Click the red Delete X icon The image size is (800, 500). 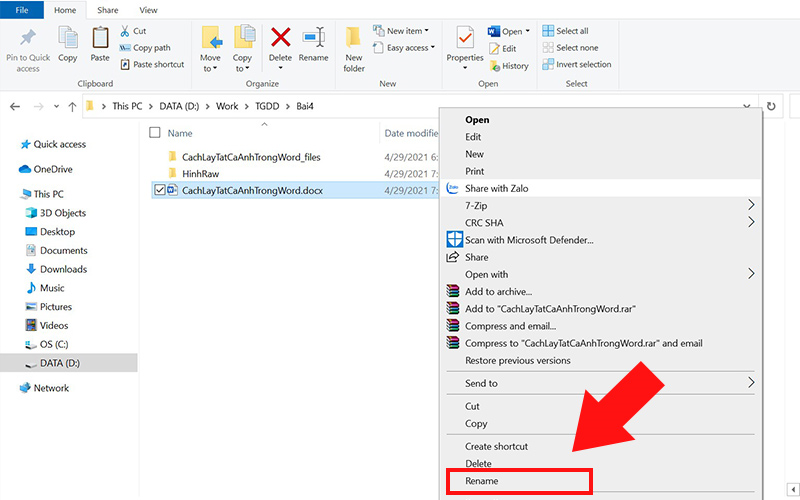pyautogui.click(x=281, y=38)
